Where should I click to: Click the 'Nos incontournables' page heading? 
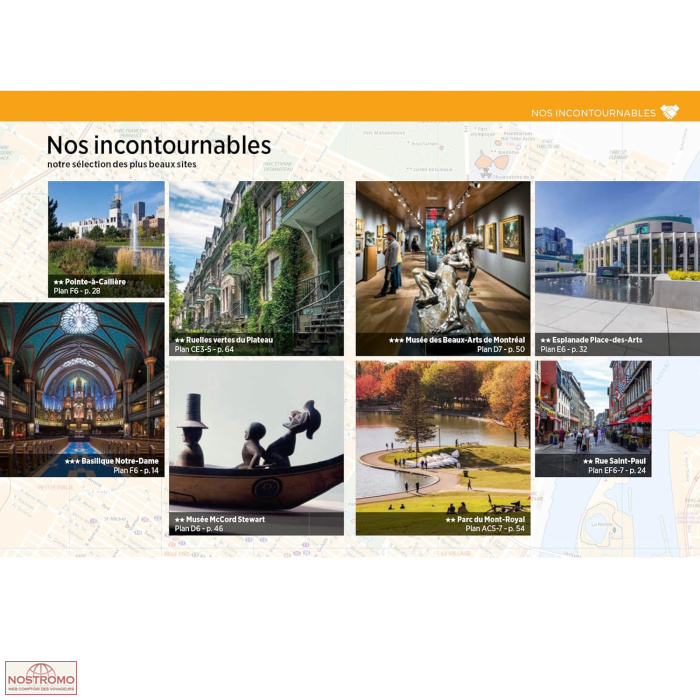tap(159, 146)
